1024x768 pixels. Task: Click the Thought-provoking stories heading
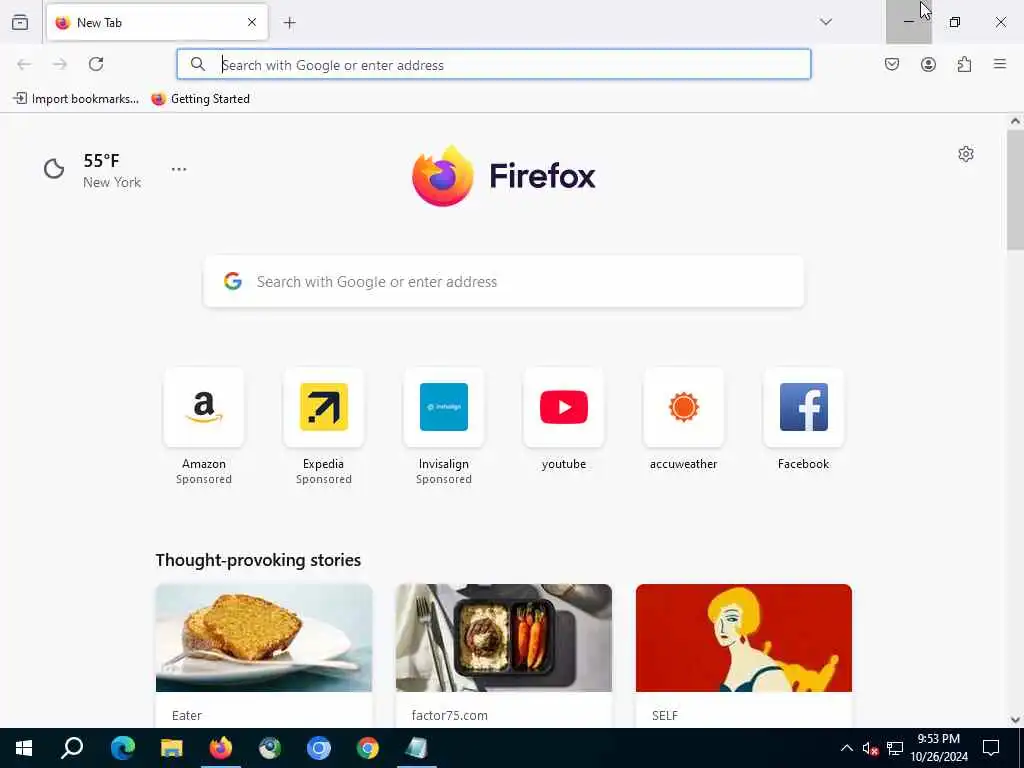point(258,560)
